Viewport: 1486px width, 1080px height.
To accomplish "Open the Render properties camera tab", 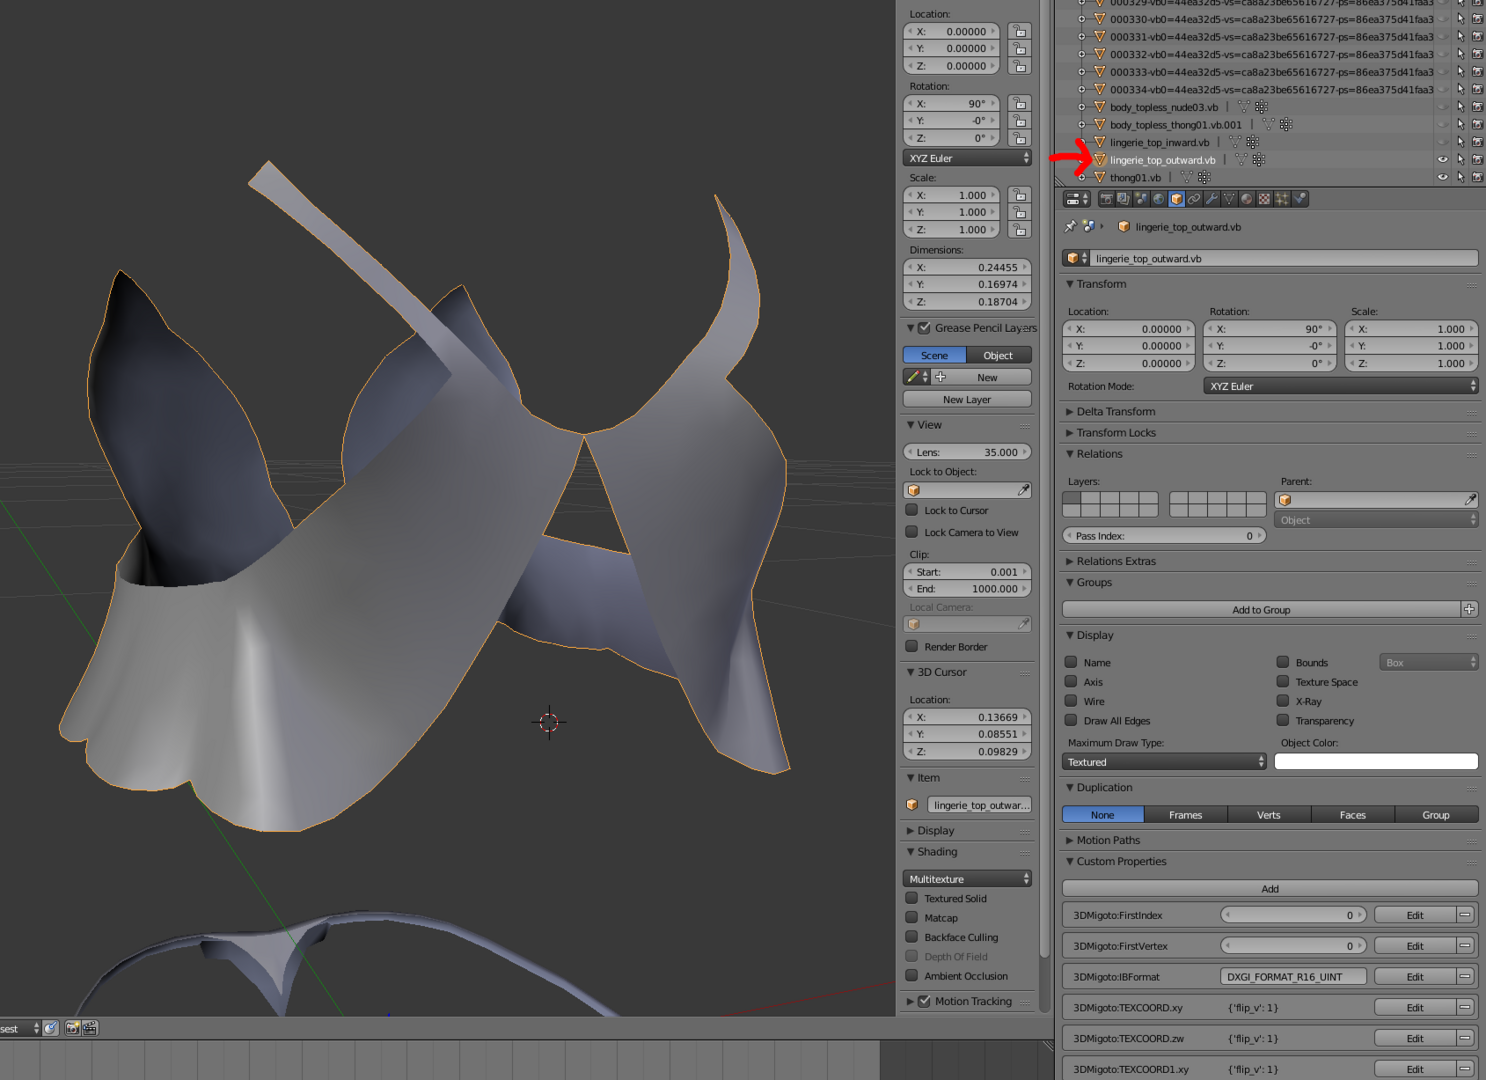I will click(1106, 199).
